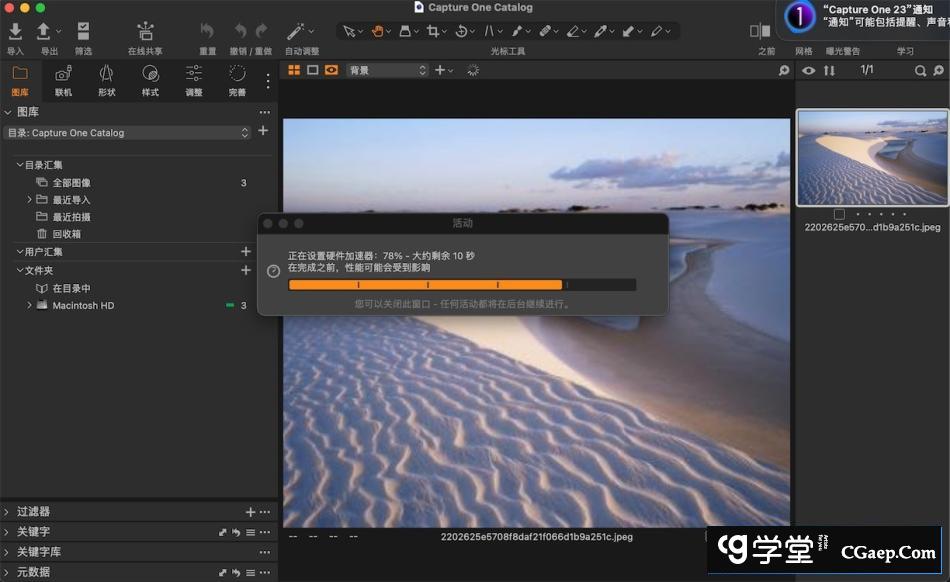Select the sand dune thumbnail in browser

click(x=872, y=157)
